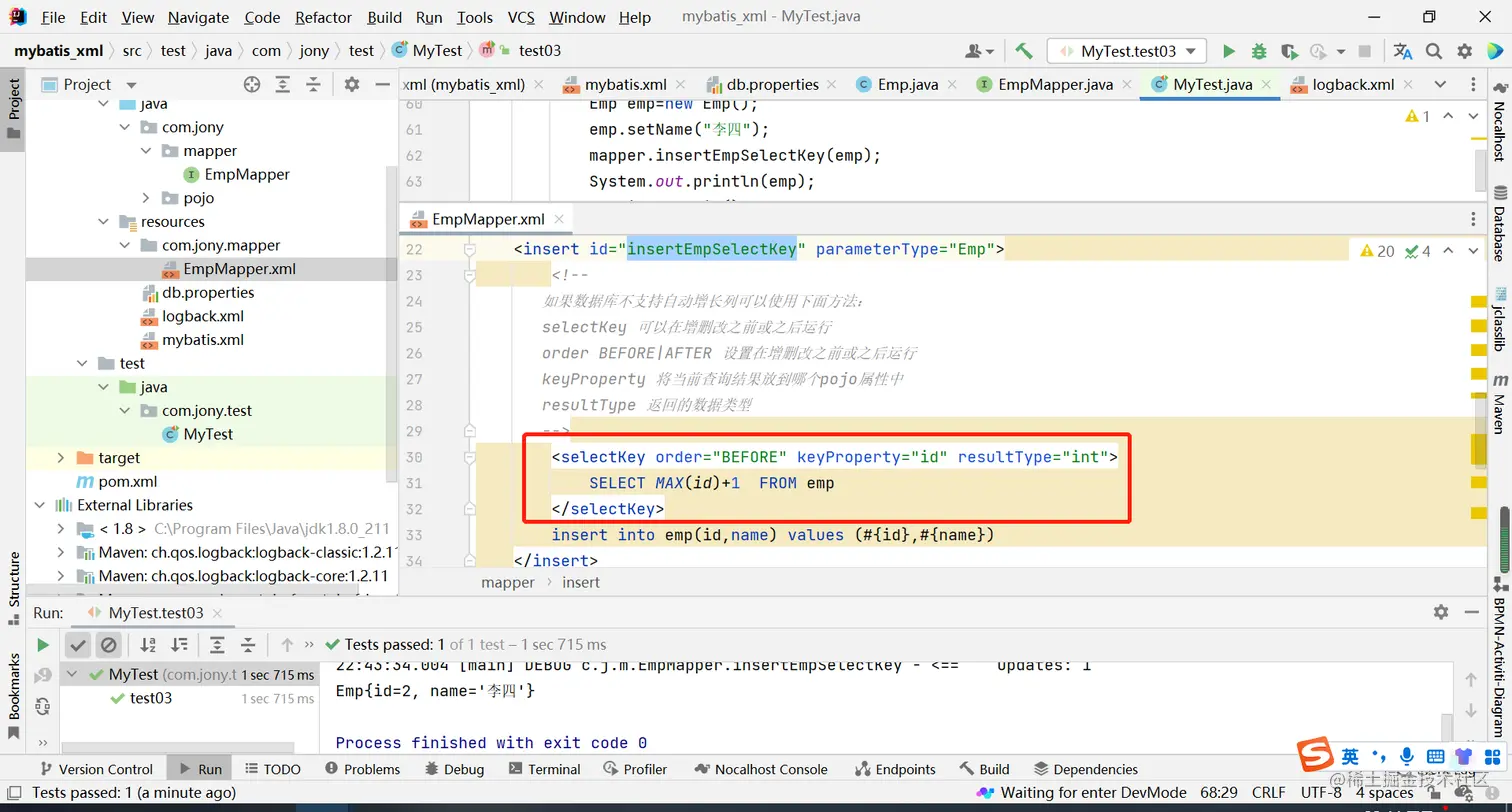Open Search Everywhere magnifier icon
Viewport: 1512px width, 812px height.
[x=1434, y=51]
